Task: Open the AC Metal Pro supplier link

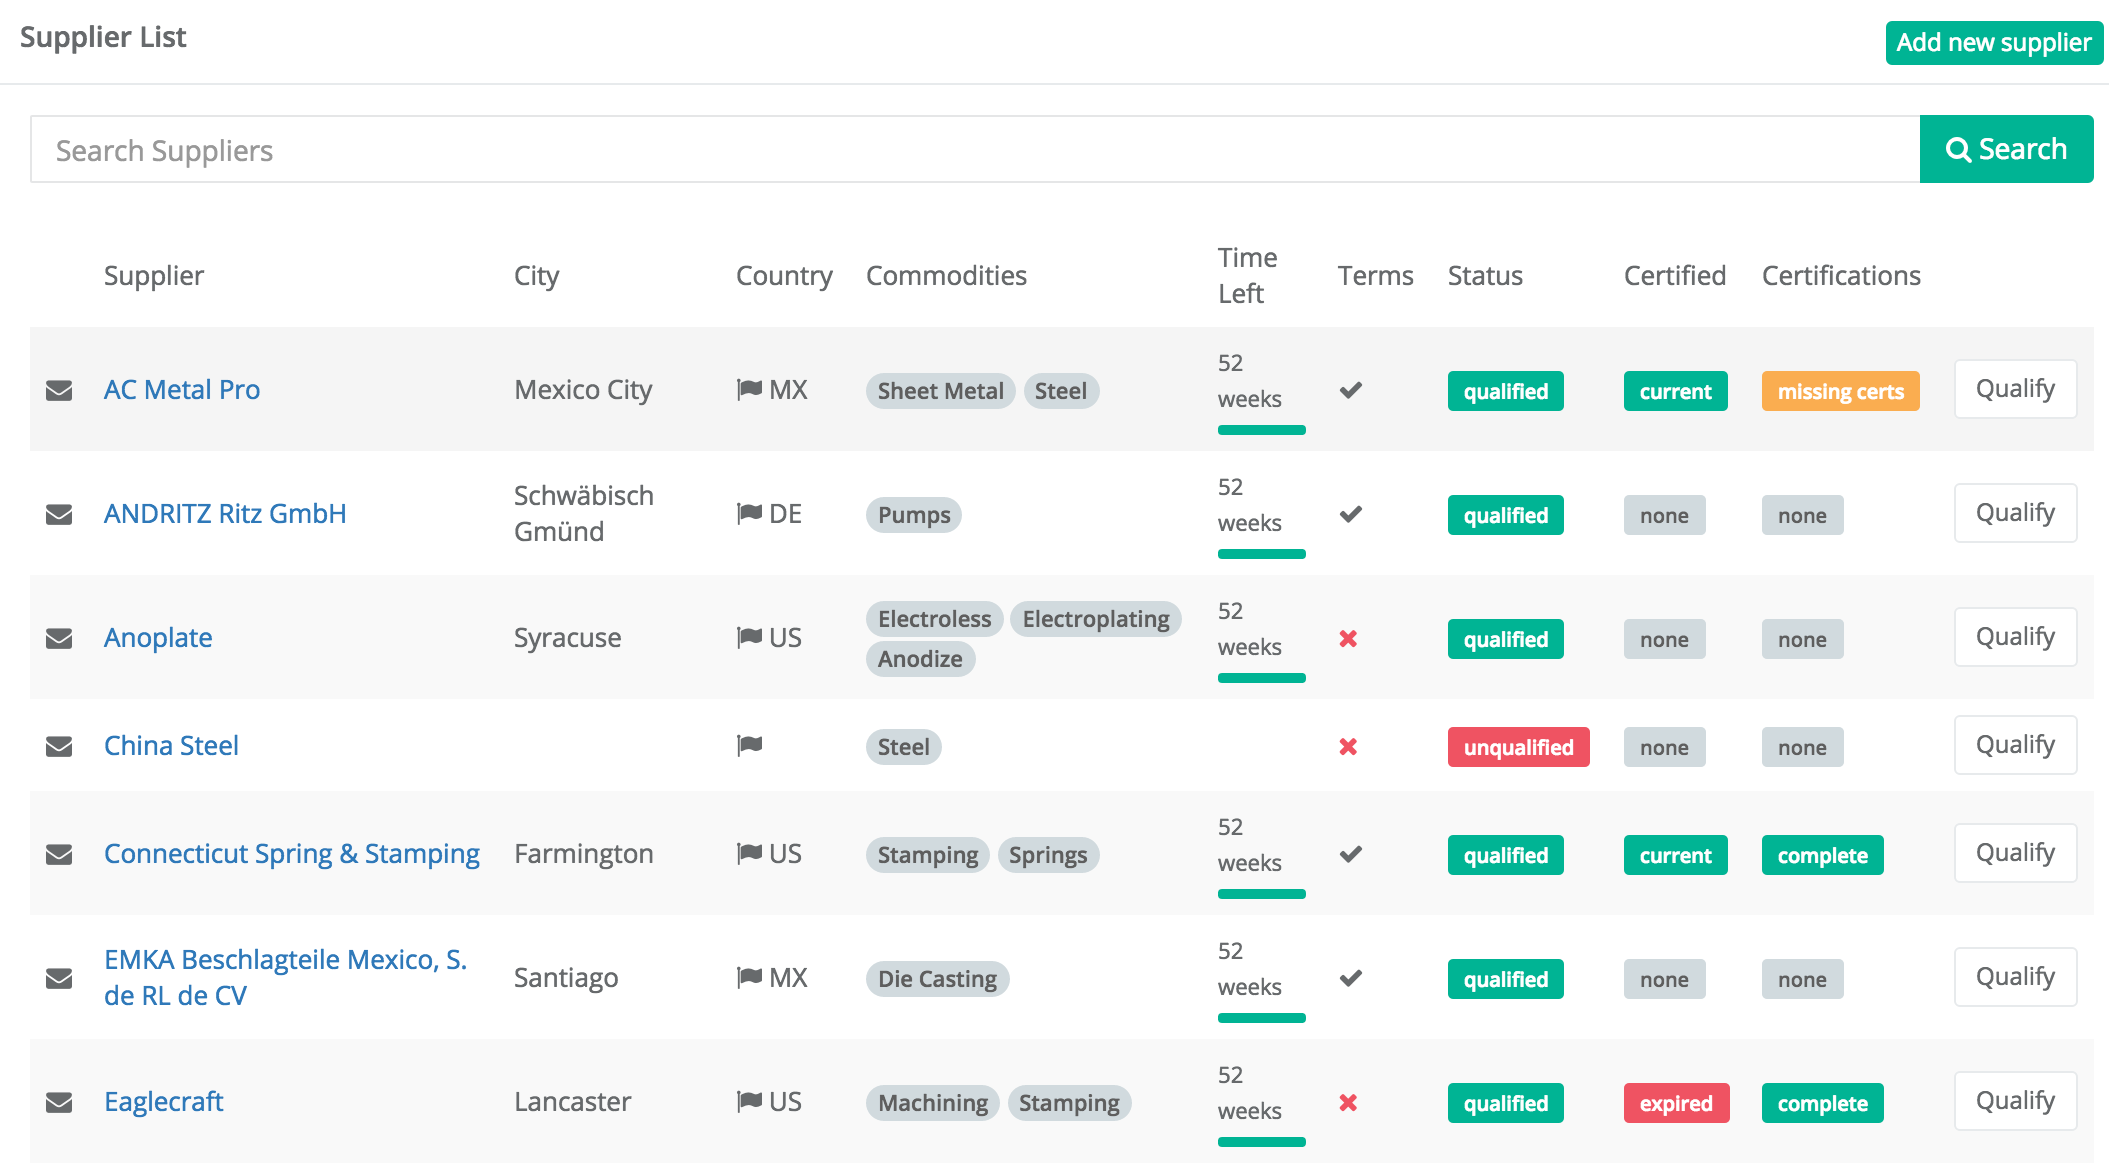Action: 182,389
